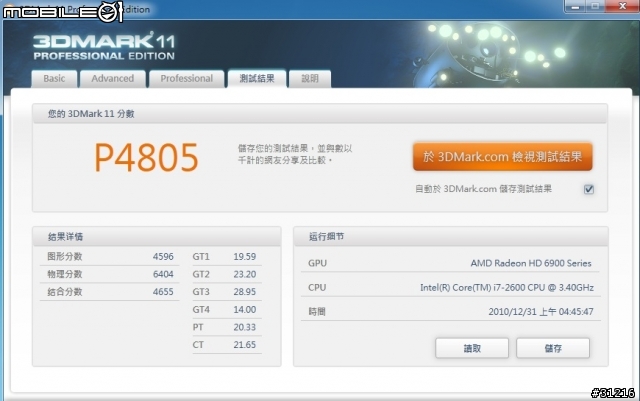The image size is (640, 401).
Task: Click the 讀取 load button
Action: click(472, 348)
